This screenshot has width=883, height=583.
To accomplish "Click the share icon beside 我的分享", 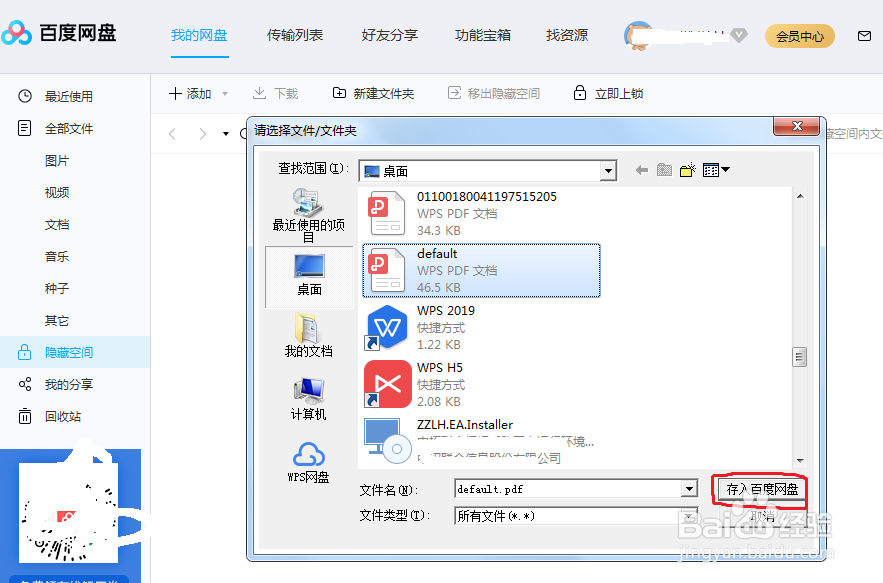I will click(x=25, y=384).
